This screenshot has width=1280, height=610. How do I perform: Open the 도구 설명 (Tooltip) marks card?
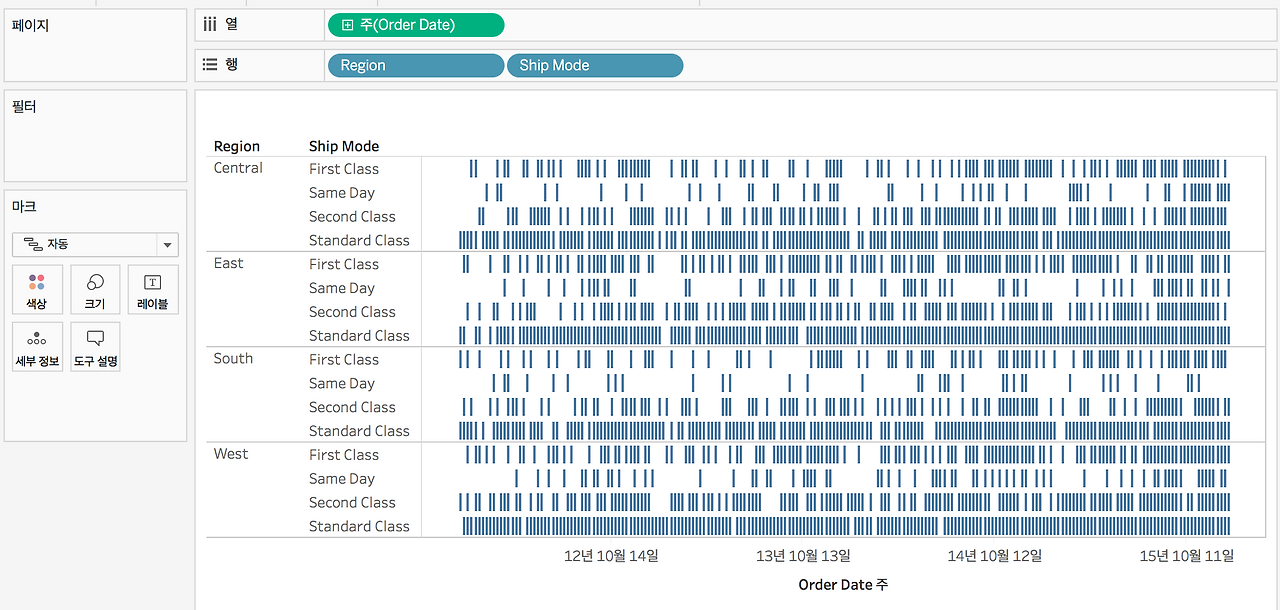[x=95, y=347]
